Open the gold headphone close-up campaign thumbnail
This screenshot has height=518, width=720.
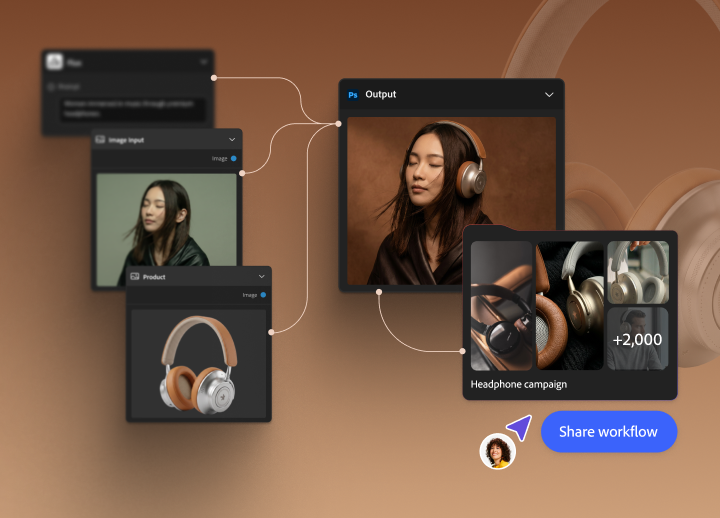click(569, 305)
